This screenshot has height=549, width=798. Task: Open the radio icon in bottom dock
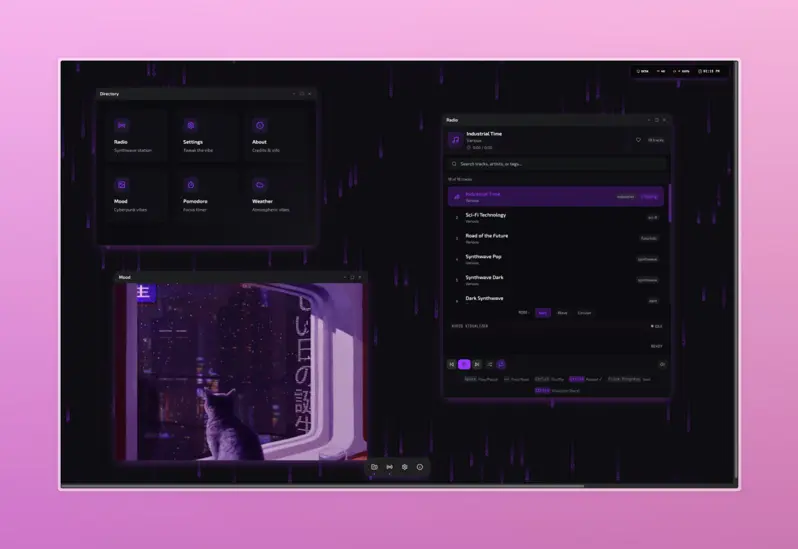coord(389,467)
